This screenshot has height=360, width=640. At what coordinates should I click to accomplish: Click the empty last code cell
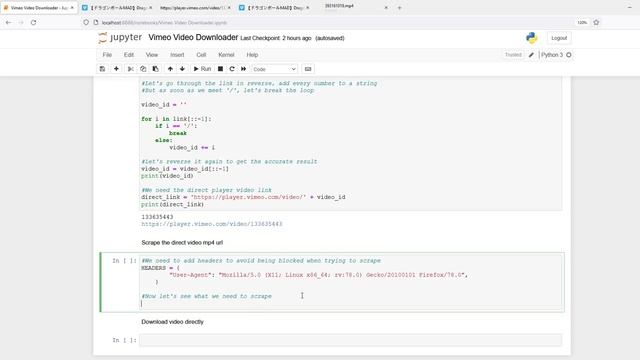tap(351, 340)
